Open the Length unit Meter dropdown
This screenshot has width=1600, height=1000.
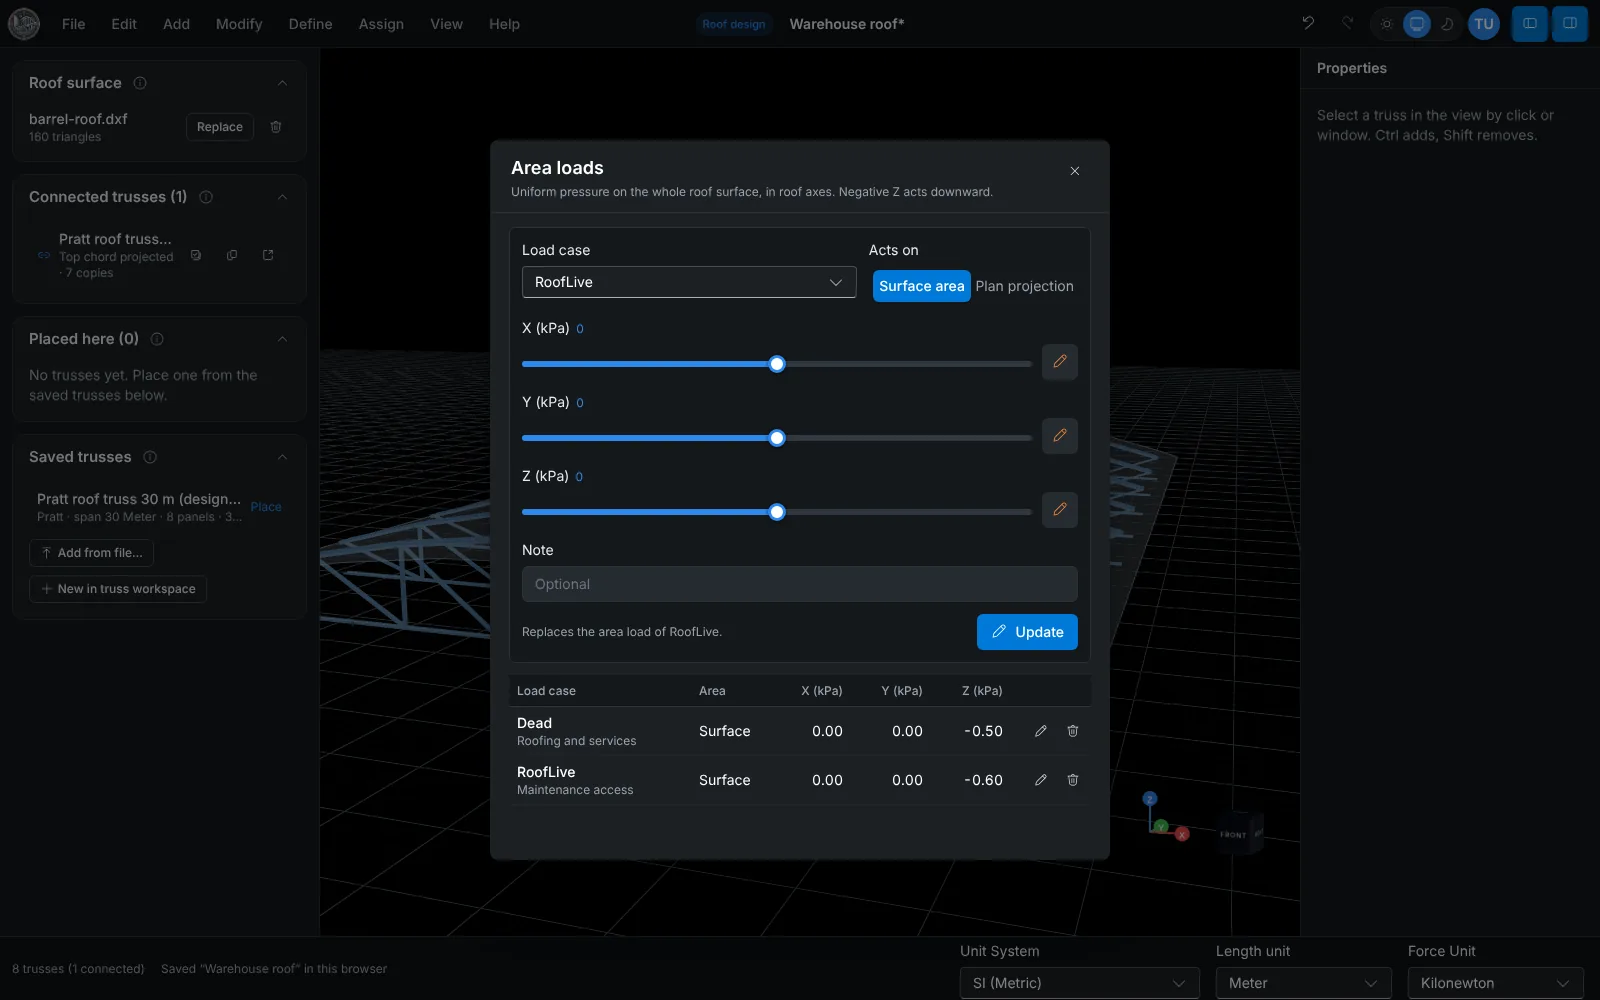pos(1304,983)
